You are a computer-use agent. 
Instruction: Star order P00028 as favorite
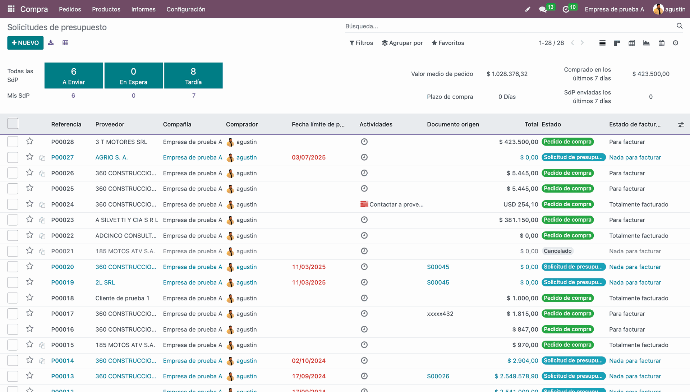(x=29, y=141)
